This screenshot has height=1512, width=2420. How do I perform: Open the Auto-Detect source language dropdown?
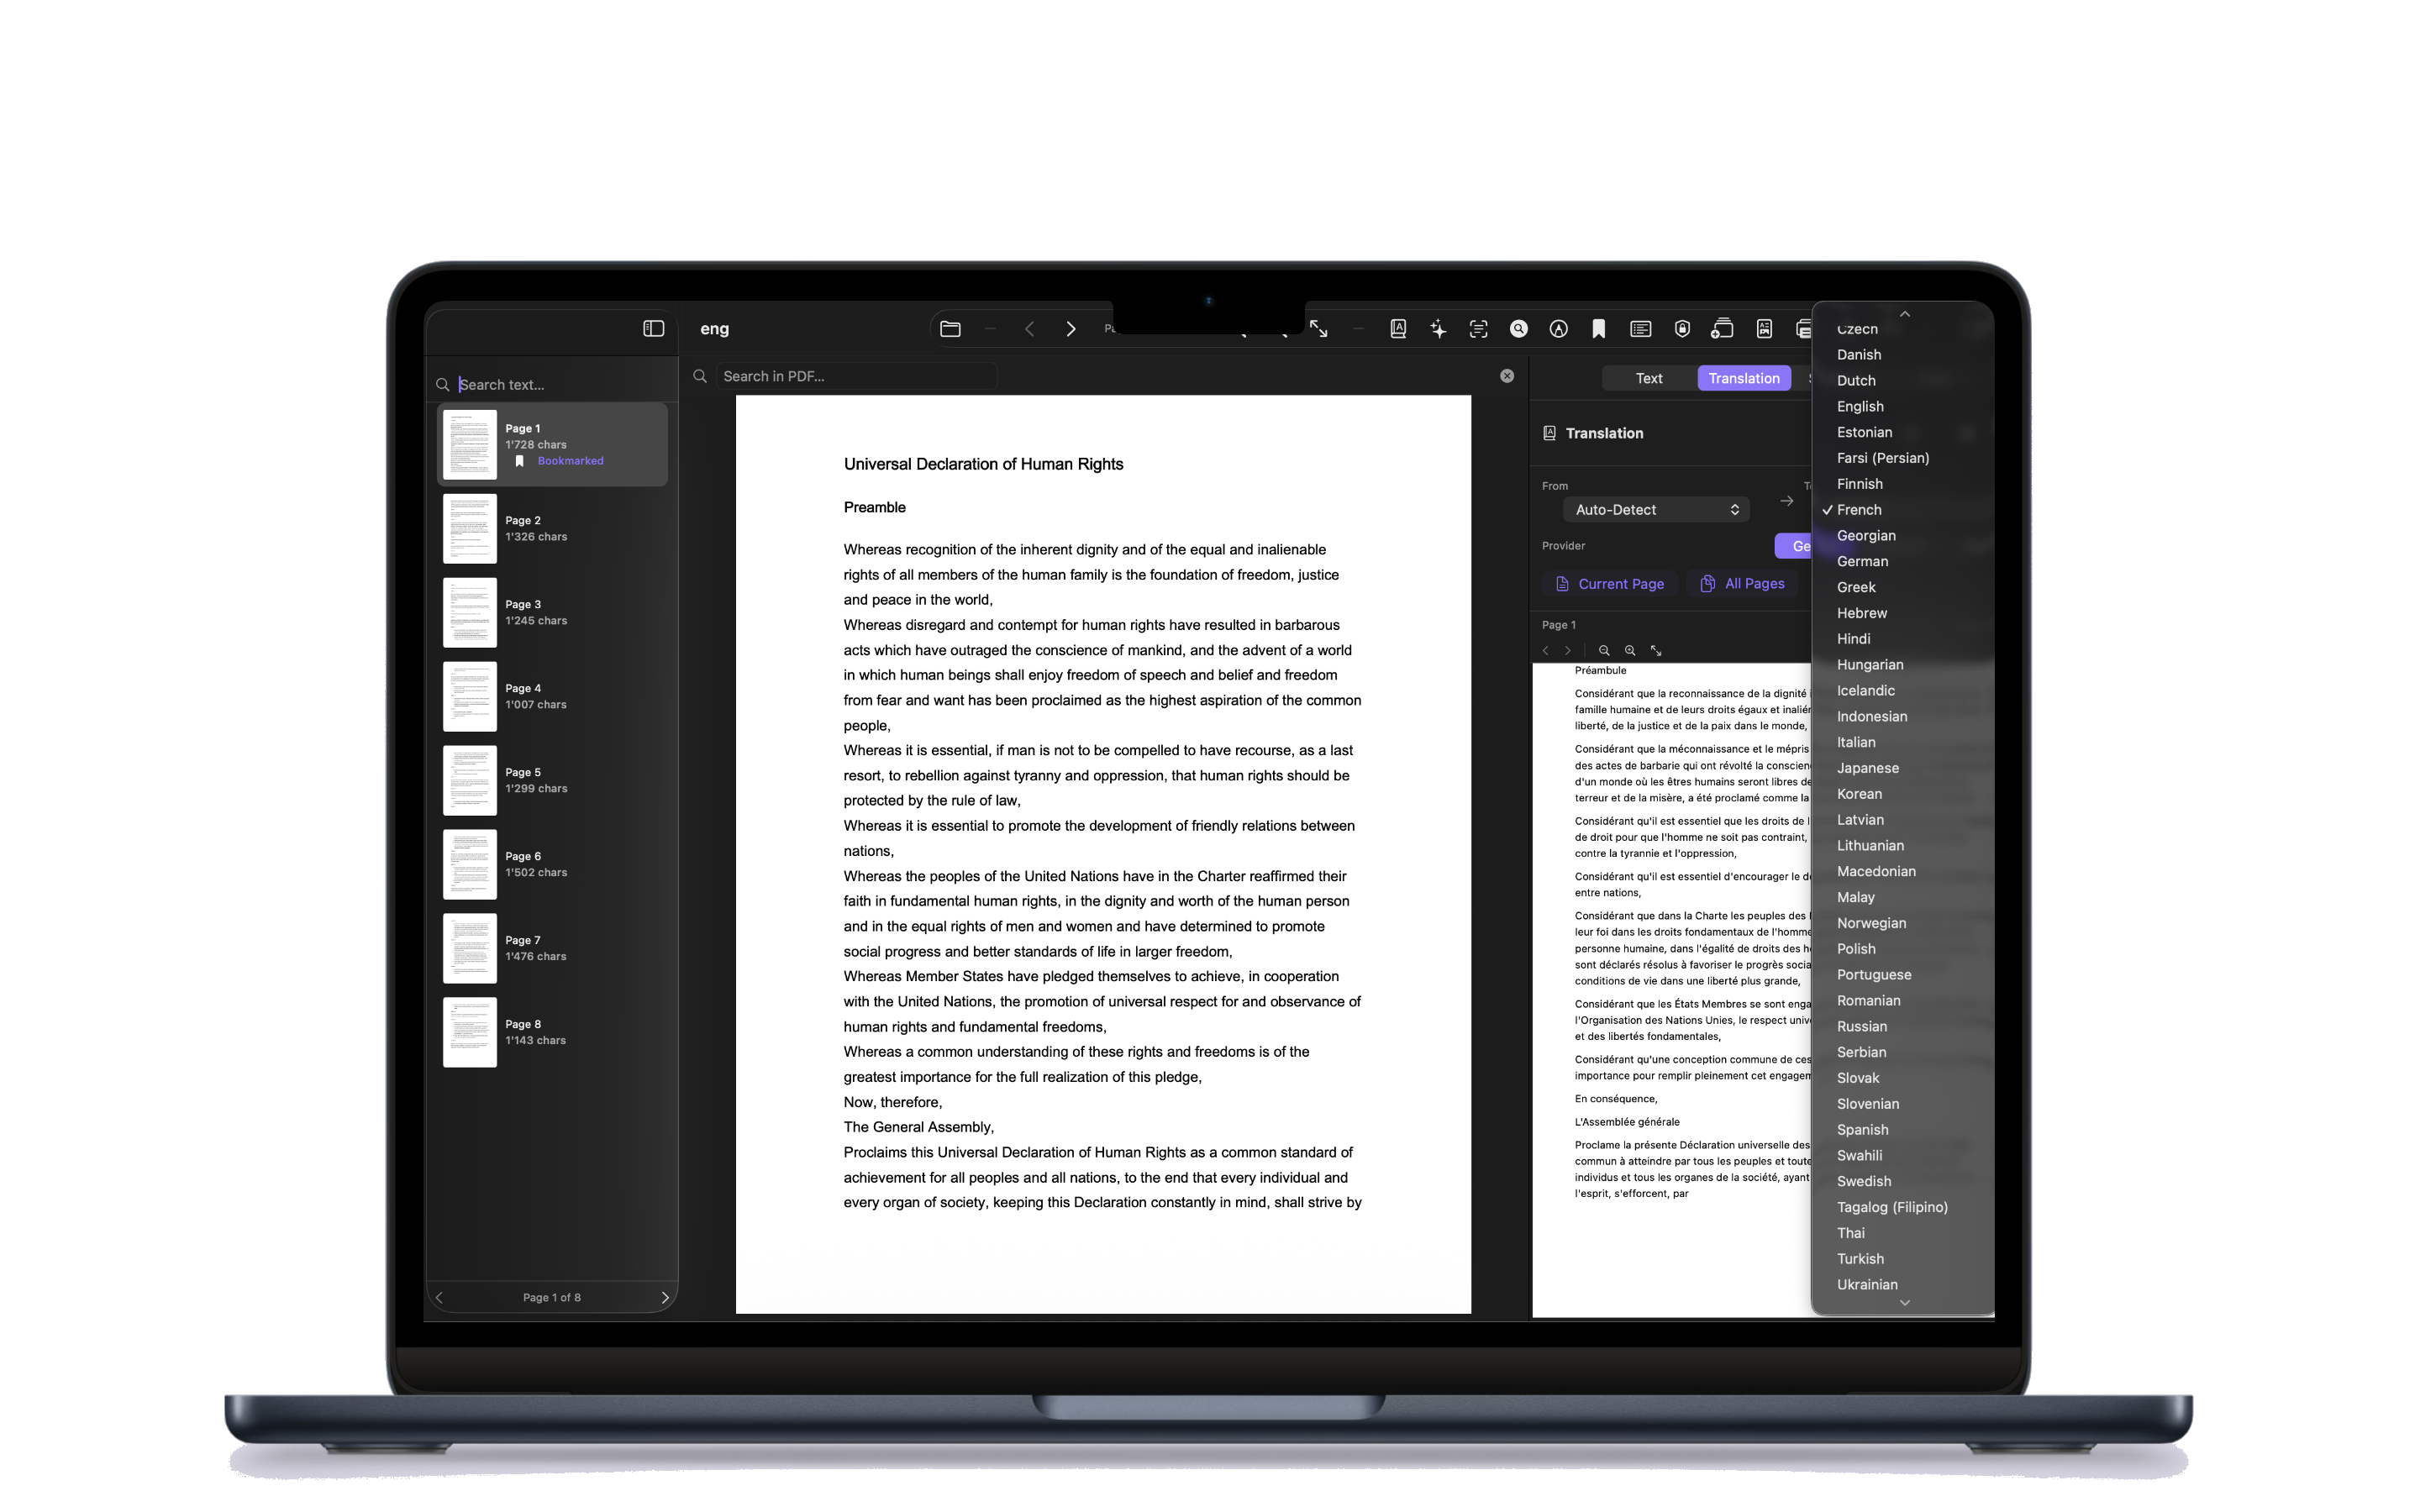coord(1656,509)
